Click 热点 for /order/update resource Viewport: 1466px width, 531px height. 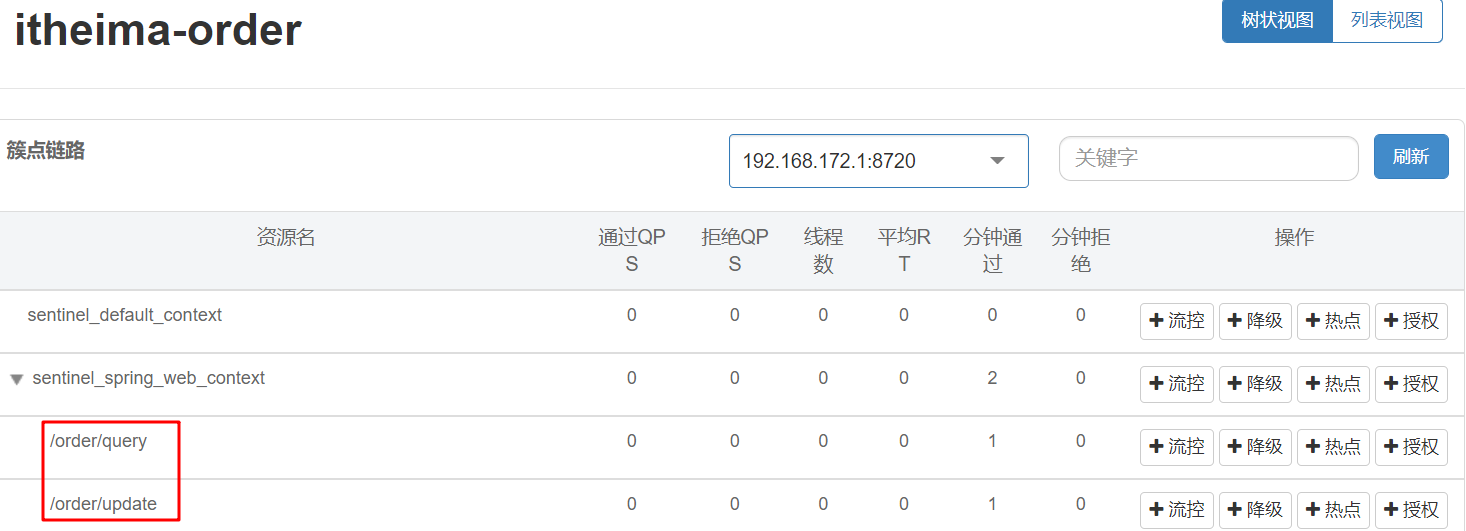coord(1333,510)
